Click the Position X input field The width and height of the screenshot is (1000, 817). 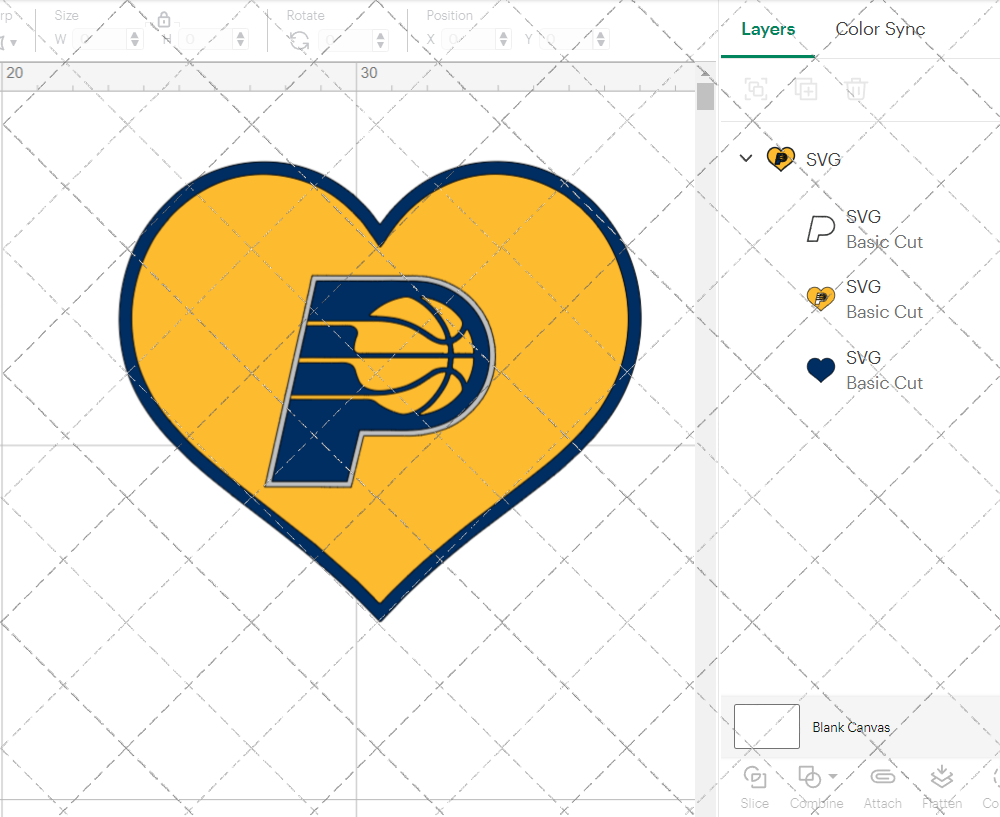pos(469,40)
